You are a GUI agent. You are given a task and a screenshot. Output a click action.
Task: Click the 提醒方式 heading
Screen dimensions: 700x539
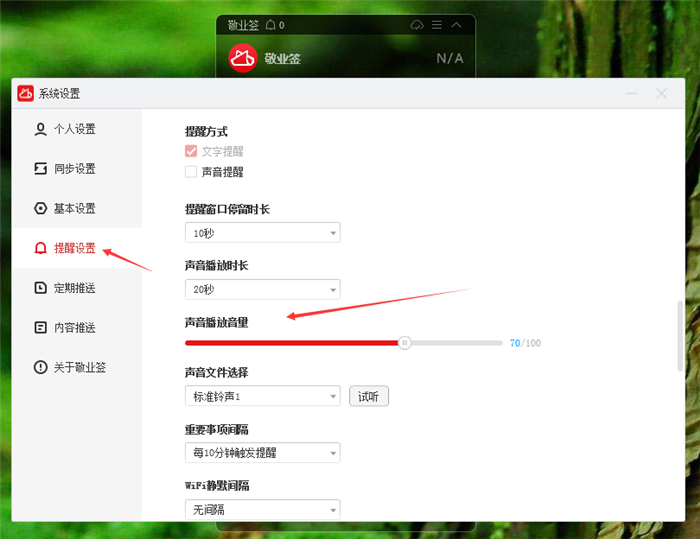[x=206, y=132]
